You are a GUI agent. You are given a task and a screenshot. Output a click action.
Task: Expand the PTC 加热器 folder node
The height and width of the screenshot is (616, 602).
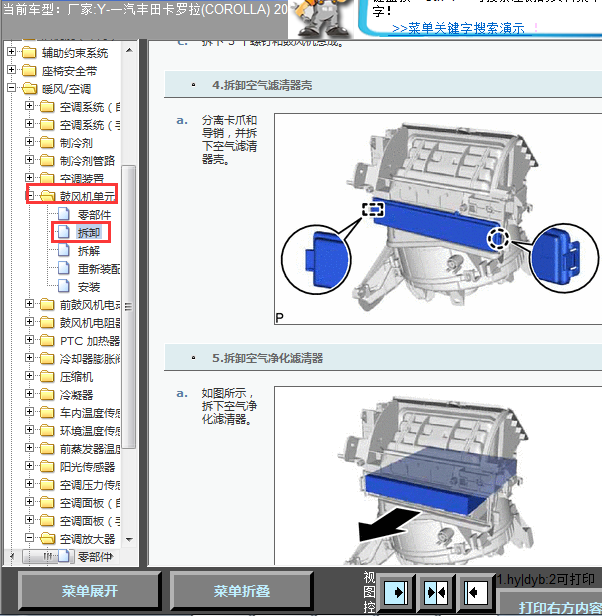(29, 339)
